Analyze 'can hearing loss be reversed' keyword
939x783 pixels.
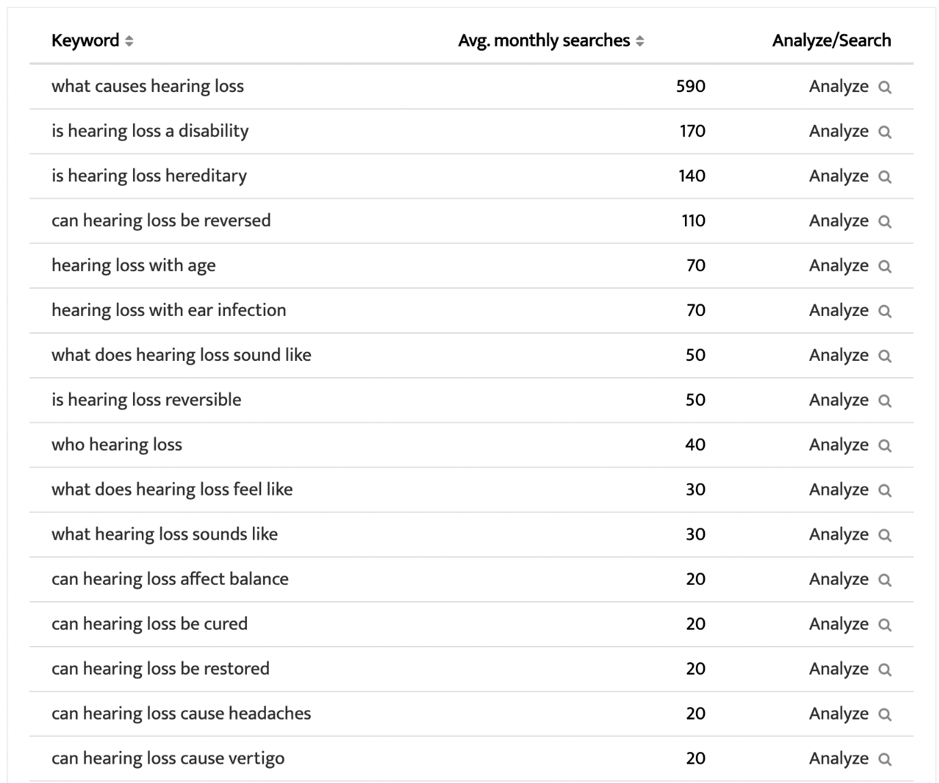click(838, 221)
